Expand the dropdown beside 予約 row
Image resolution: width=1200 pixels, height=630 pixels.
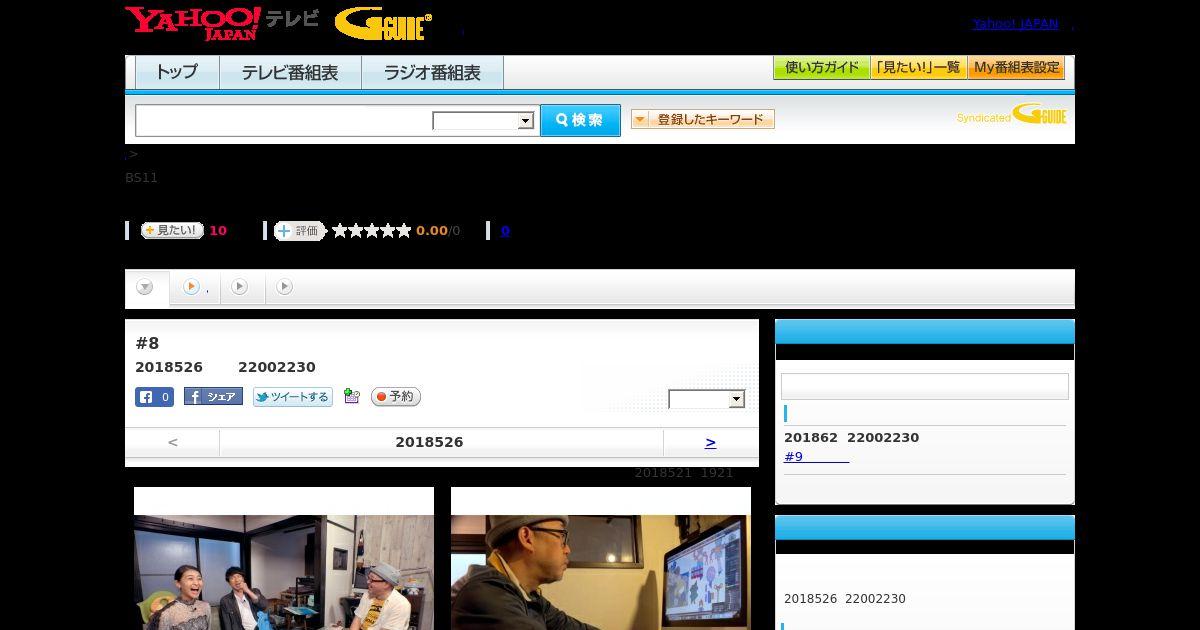coord(707,399)
